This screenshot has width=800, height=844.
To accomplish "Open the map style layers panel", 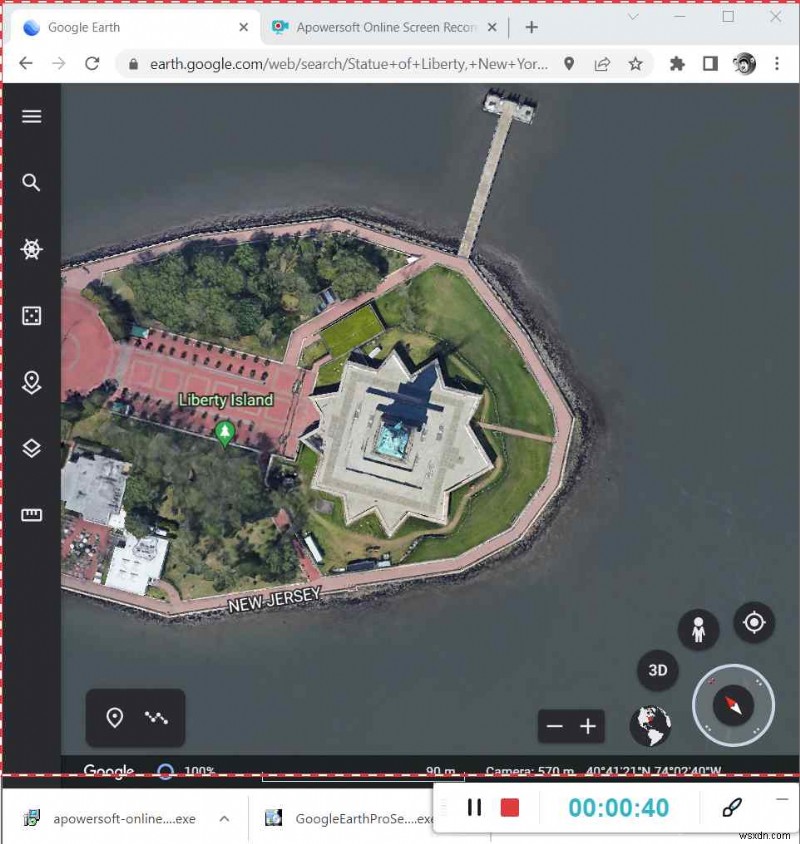I will coord(31,449).
